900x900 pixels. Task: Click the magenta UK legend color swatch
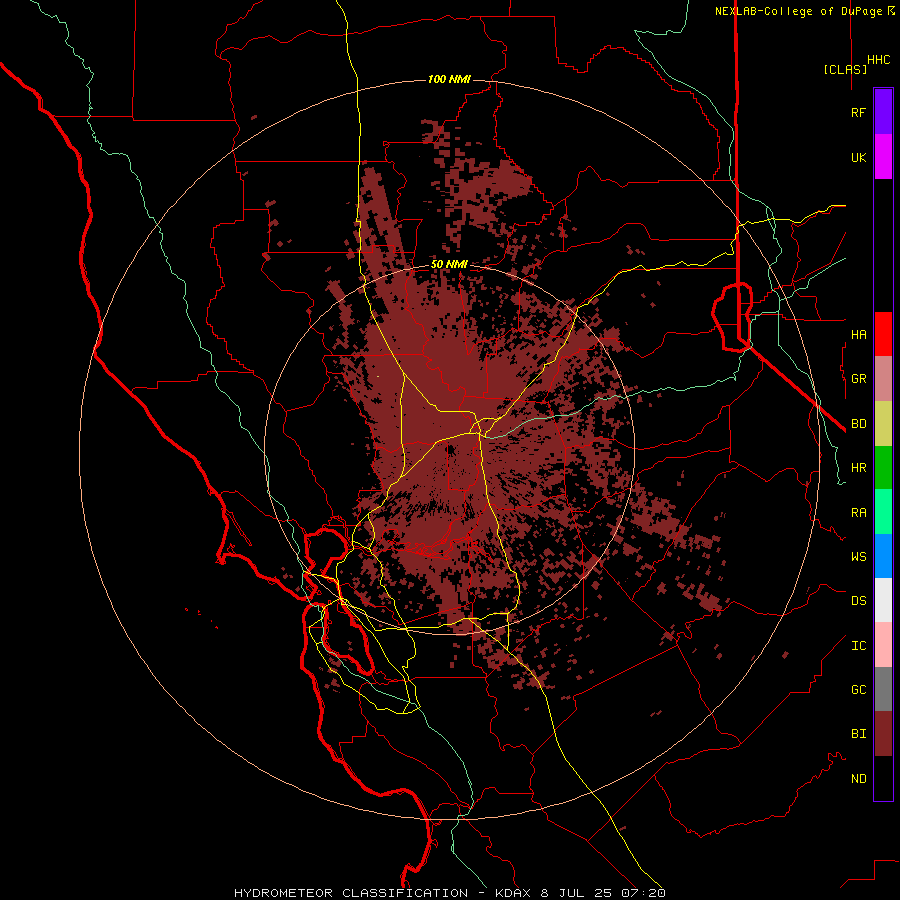click(x=883, y=157)
